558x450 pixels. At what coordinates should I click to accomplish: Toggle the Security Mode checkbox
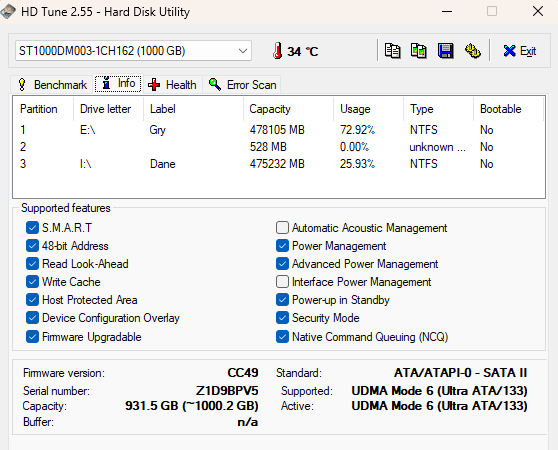pos(282,318)
